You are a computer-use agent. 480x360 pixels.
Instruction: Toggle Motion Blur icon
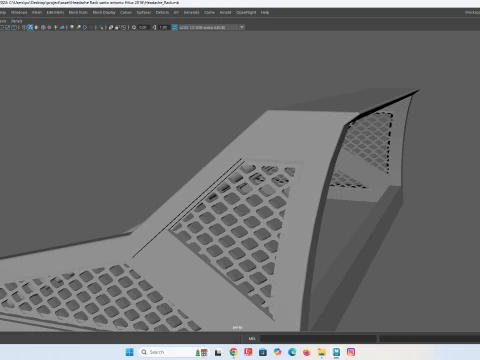[x=78, y=27]
